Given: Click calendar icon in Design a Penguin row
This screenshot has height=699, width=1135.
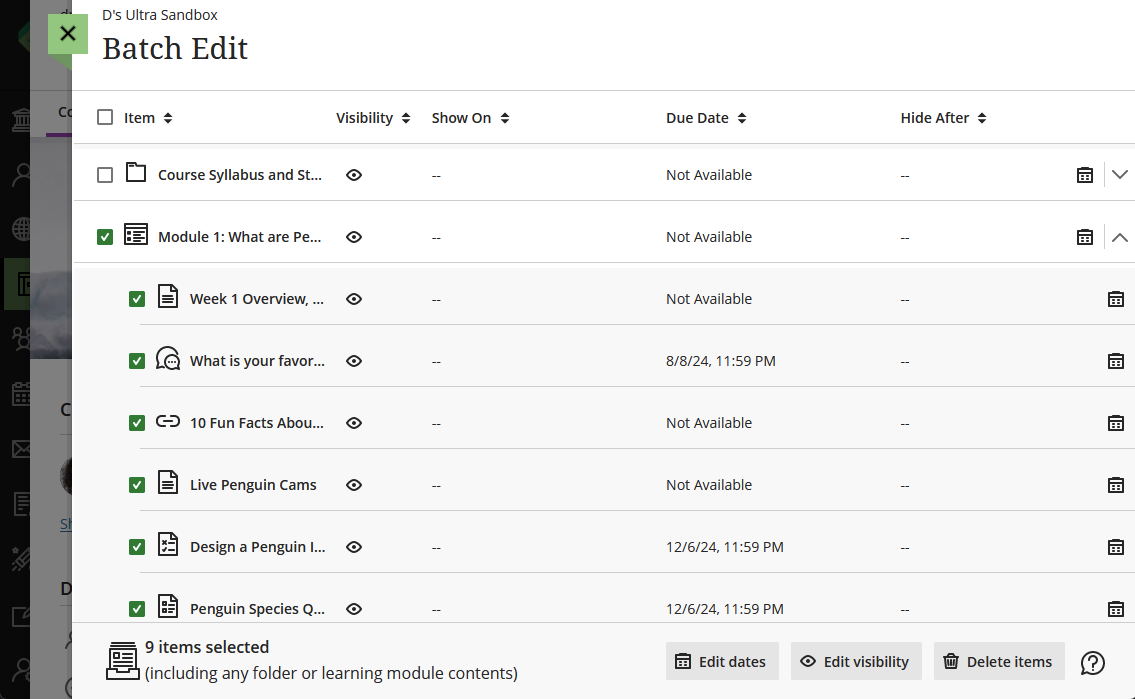Looking at the screenshot, I should 1115,547.
